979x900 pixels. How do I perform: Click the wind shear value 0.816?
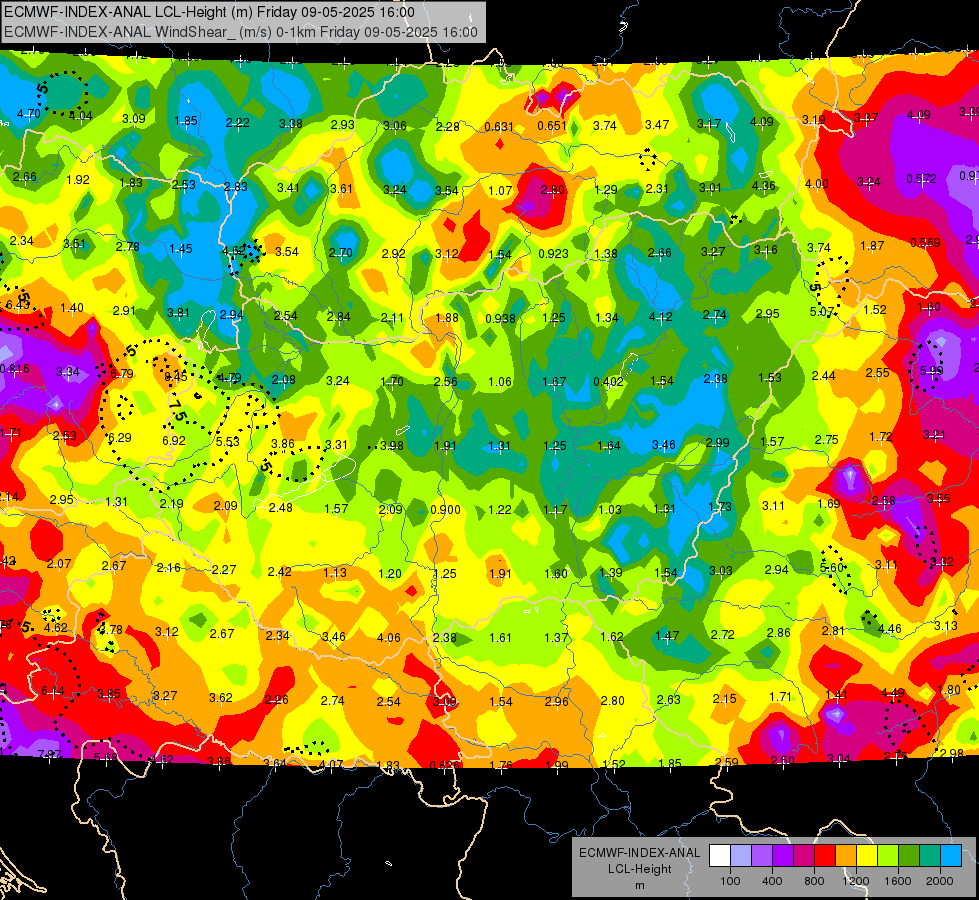pyautogui.click(x=14, y=368)
